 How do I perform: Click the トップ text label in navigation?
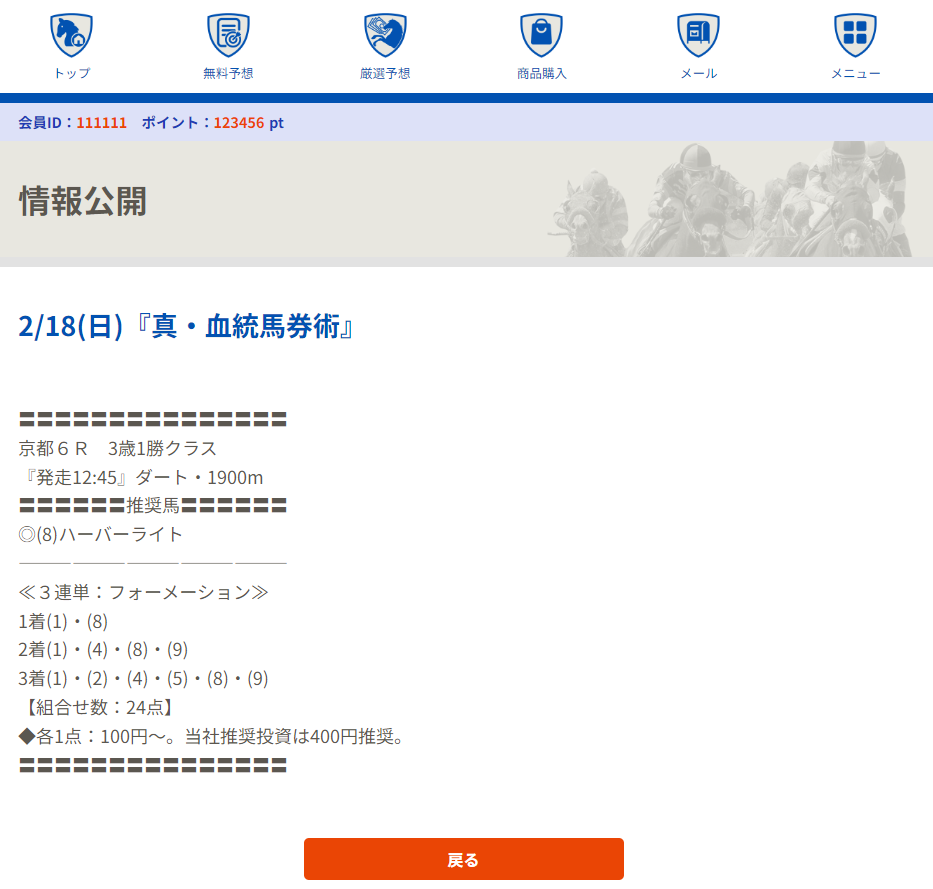point(71,73)
